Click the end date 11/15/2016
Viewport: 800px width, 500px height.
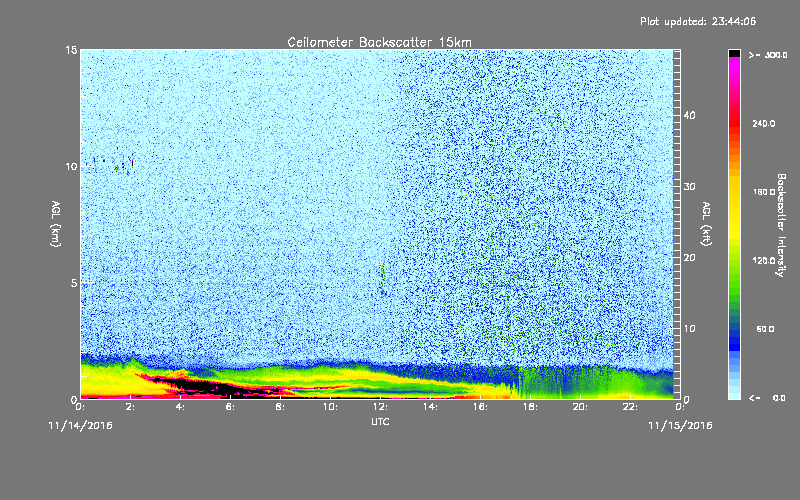point(680,426)
